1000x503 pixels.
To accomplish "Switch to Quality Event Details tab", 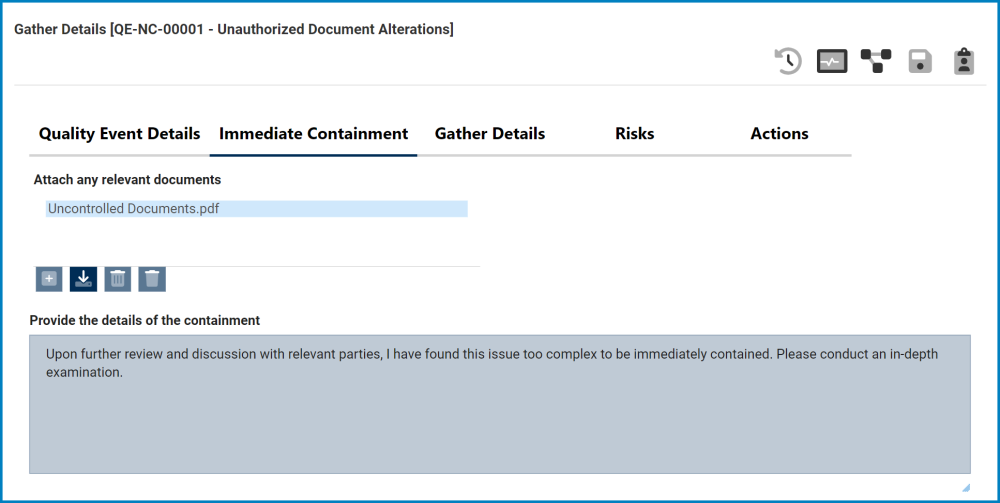I will [119, 134].
